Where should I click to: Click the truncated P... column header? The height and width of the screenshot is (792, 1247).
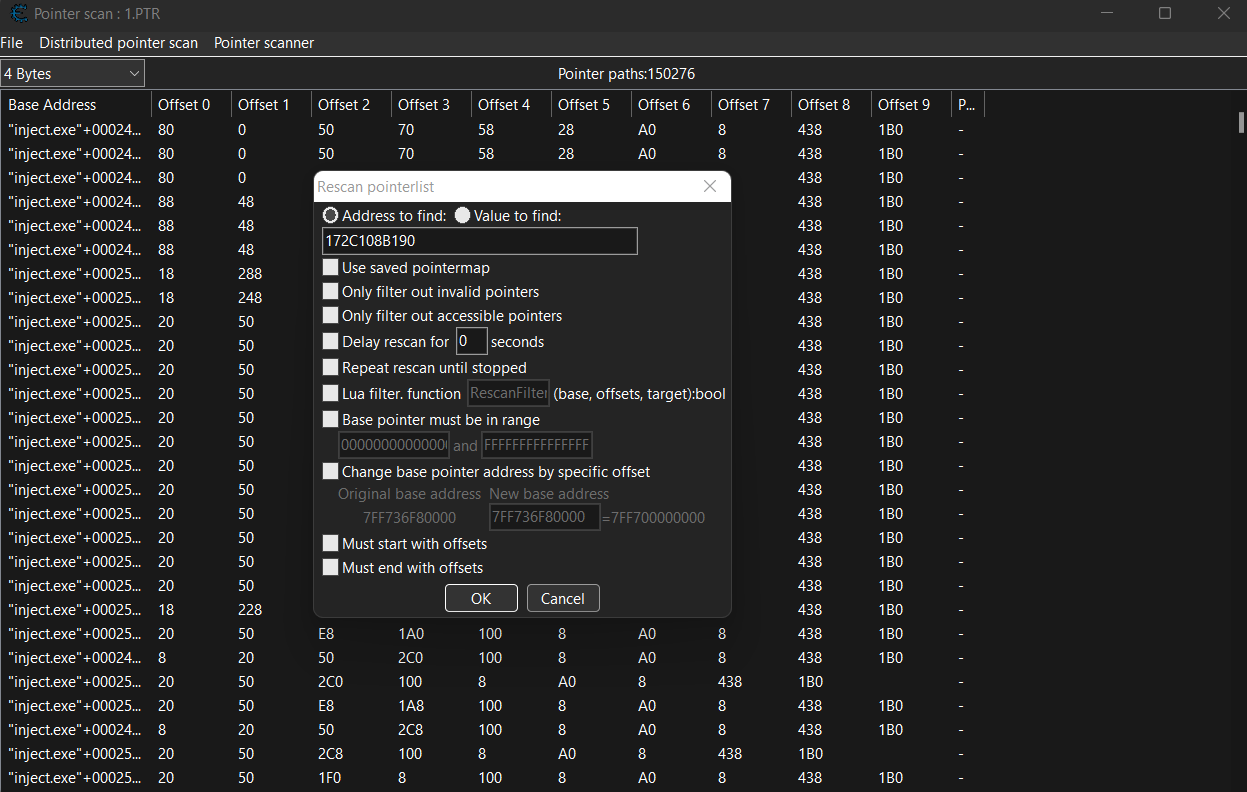[968, 105]
